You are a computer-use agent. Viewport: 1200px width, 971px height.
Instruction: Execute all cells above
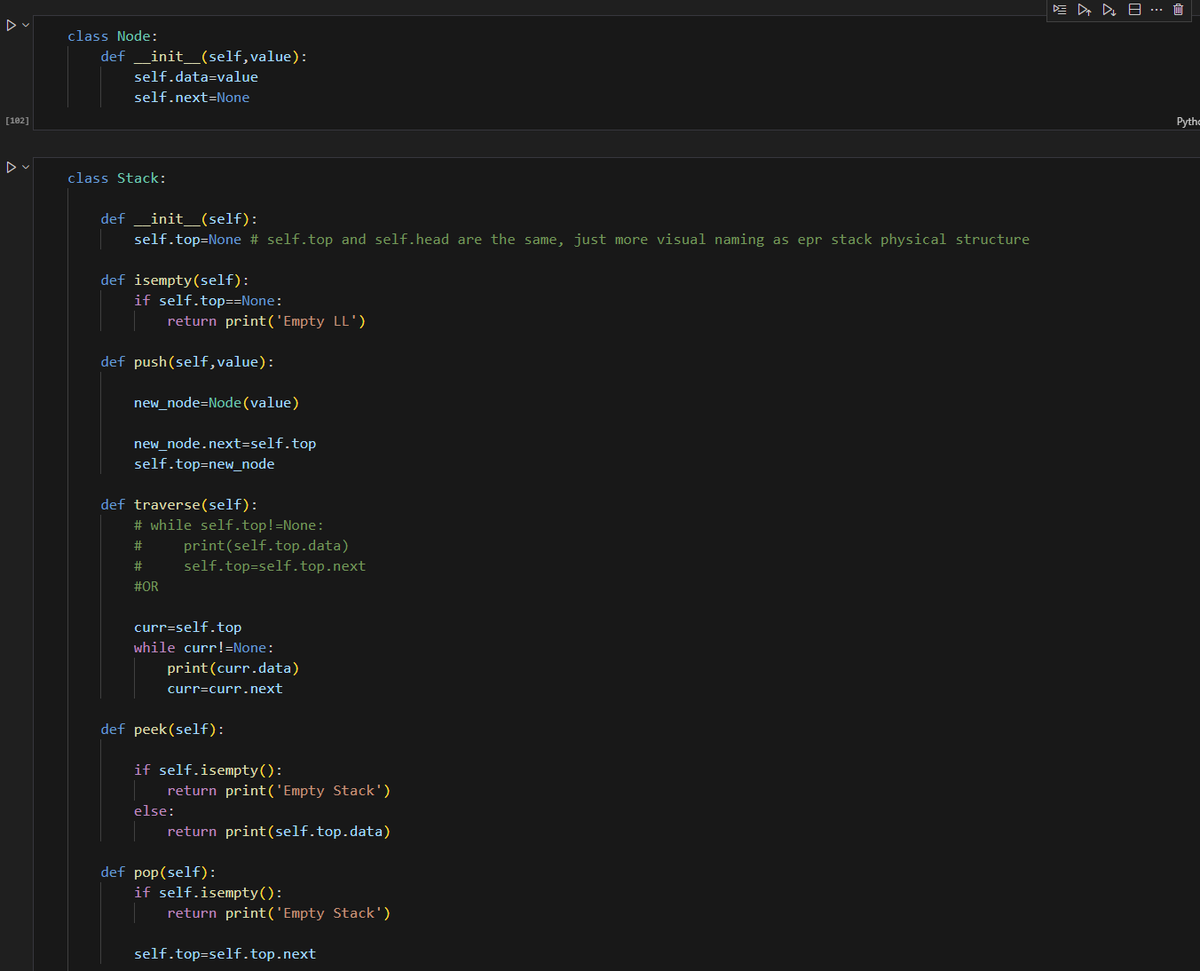tap(1084, 10)
